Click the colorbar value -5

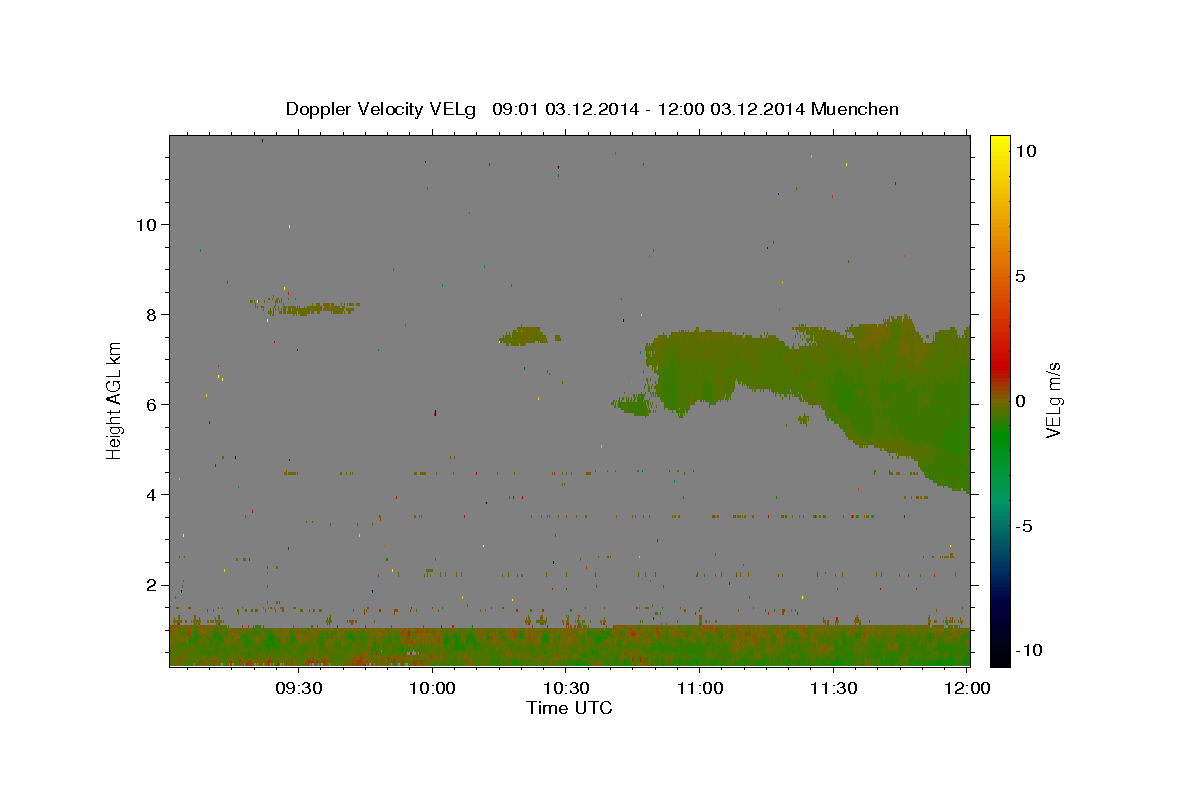click(1025, 526)
